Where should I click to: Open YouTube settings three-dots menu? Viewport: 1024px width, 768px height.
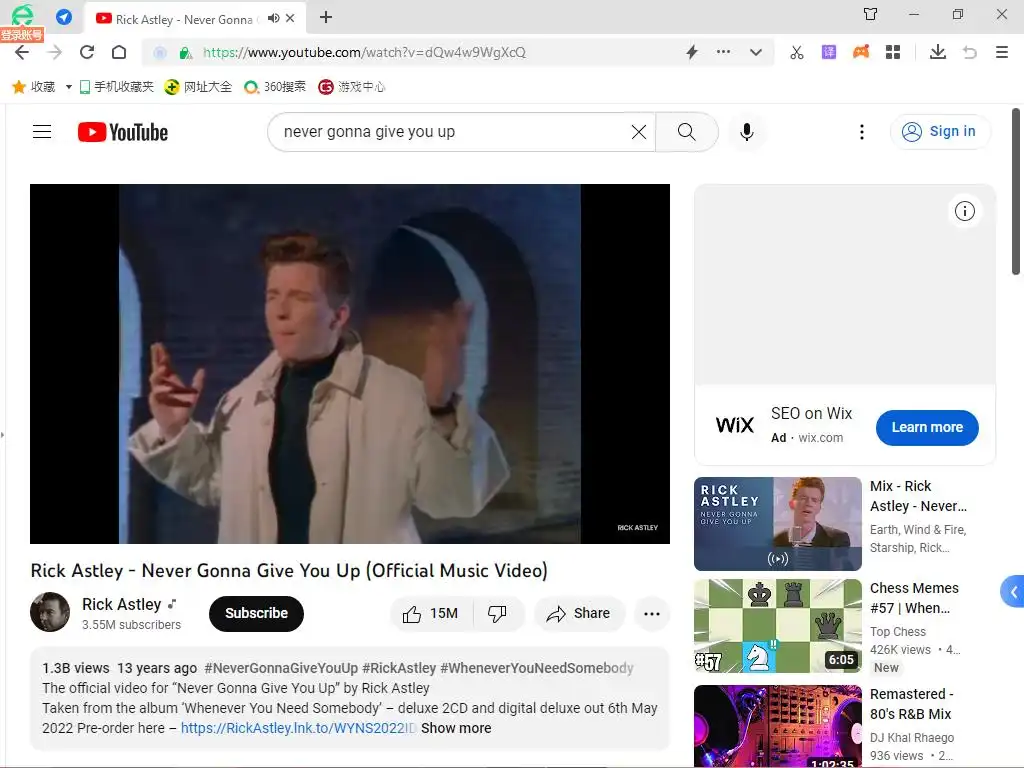862,132
